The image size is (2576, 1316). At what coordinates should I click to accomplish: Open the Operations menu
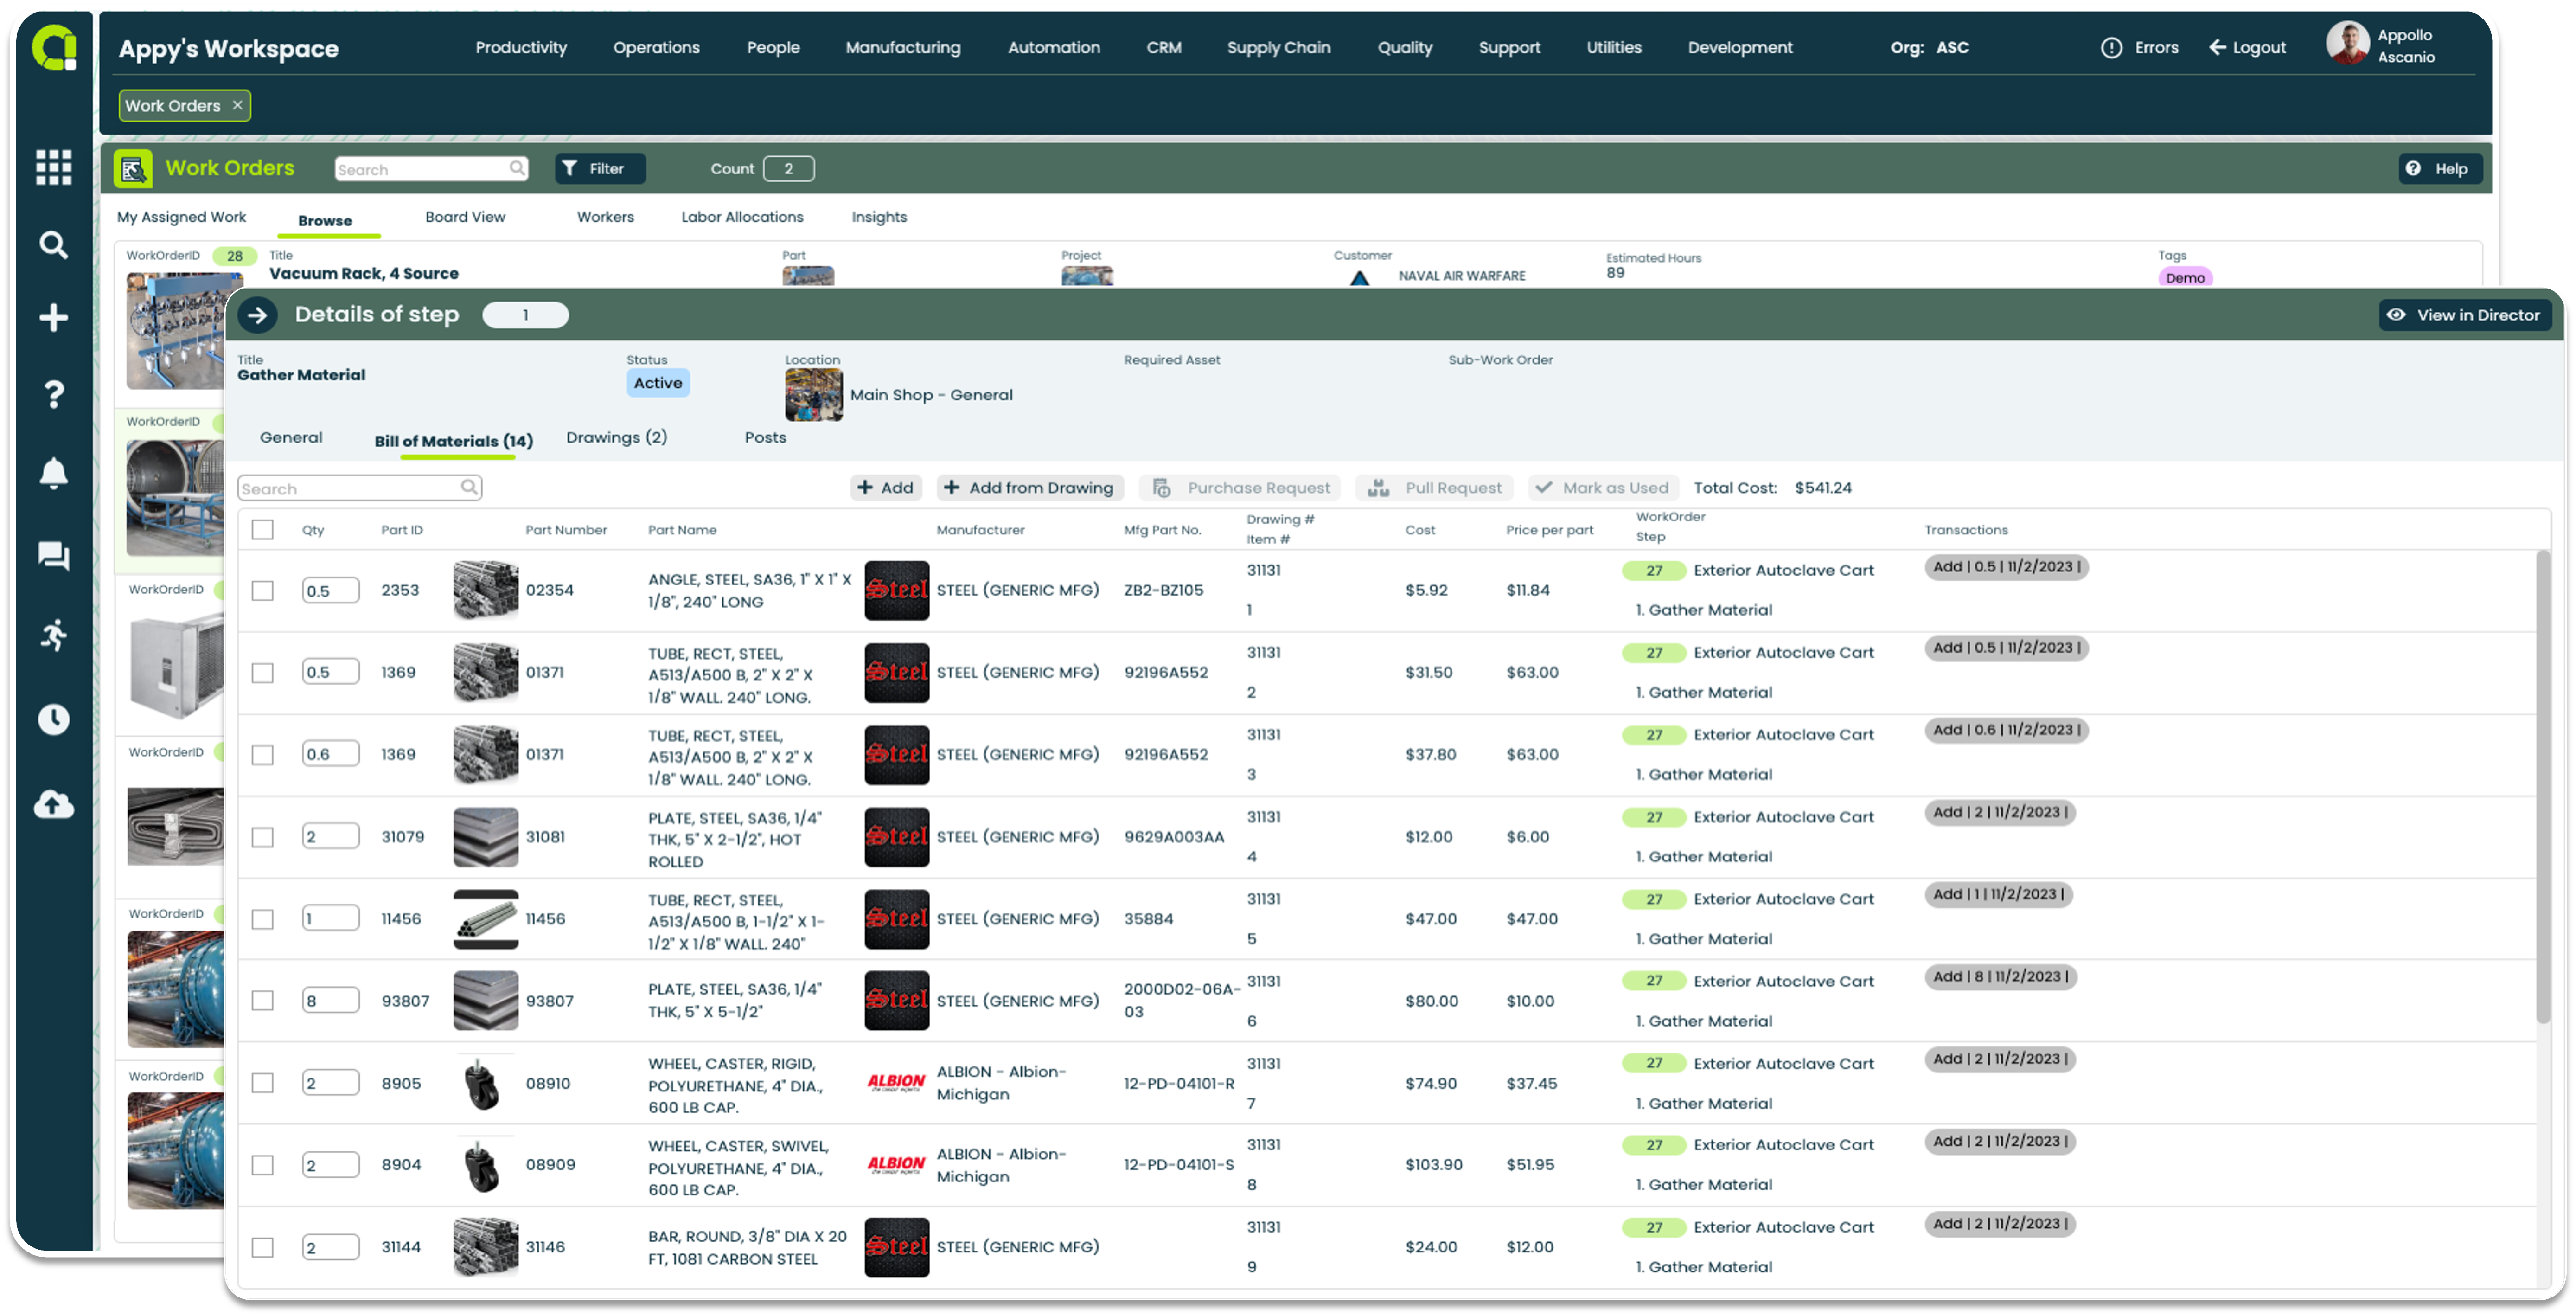tap(656, 47)
